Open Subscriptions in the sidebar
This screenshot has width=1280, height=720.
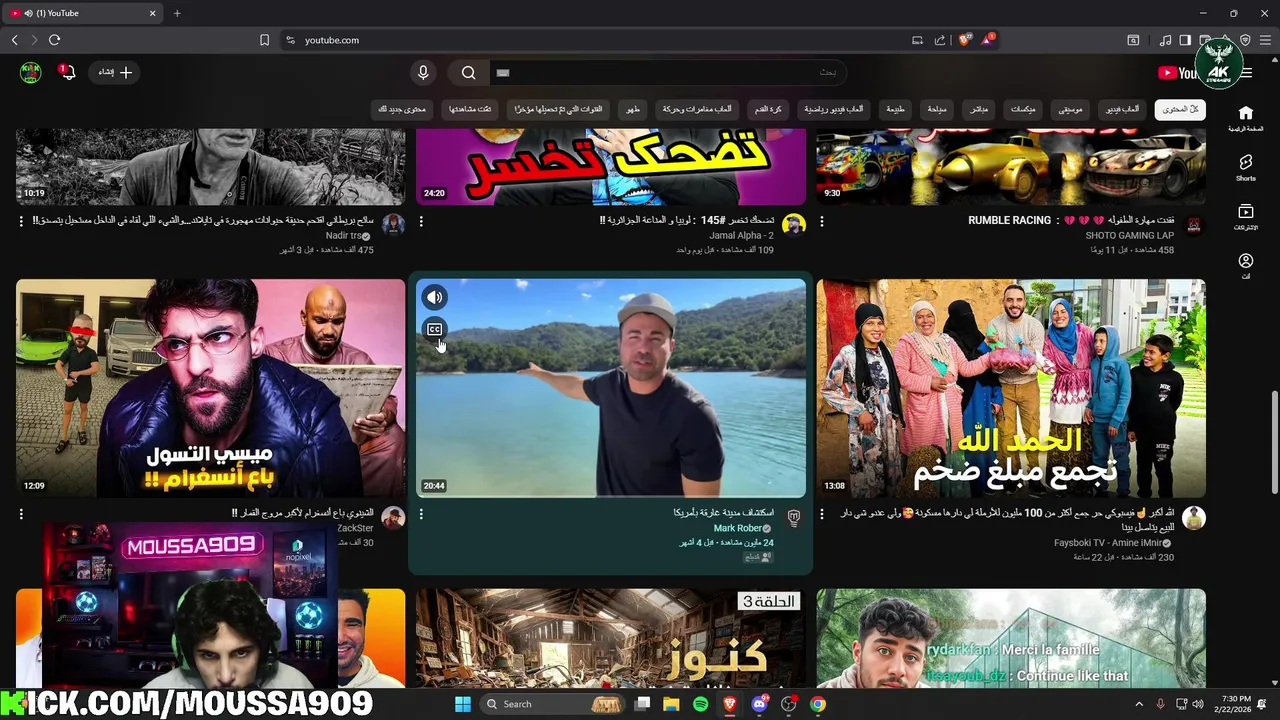pos(1245,217)
